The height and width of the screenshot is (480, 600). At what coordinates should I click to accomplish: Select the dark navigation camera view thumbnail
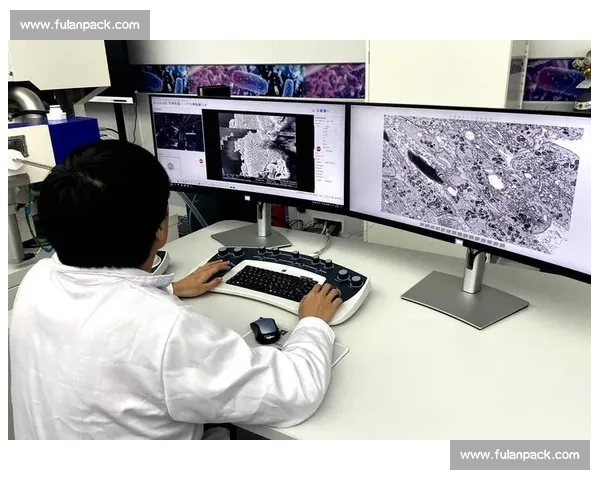[x=179, y=132]
